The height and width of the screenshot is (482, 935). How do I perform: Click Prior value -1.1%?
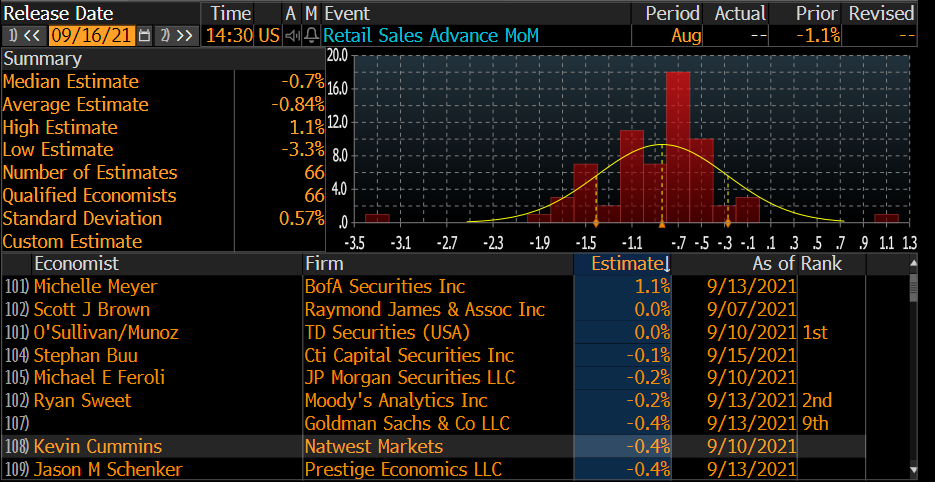click(818, 36)
